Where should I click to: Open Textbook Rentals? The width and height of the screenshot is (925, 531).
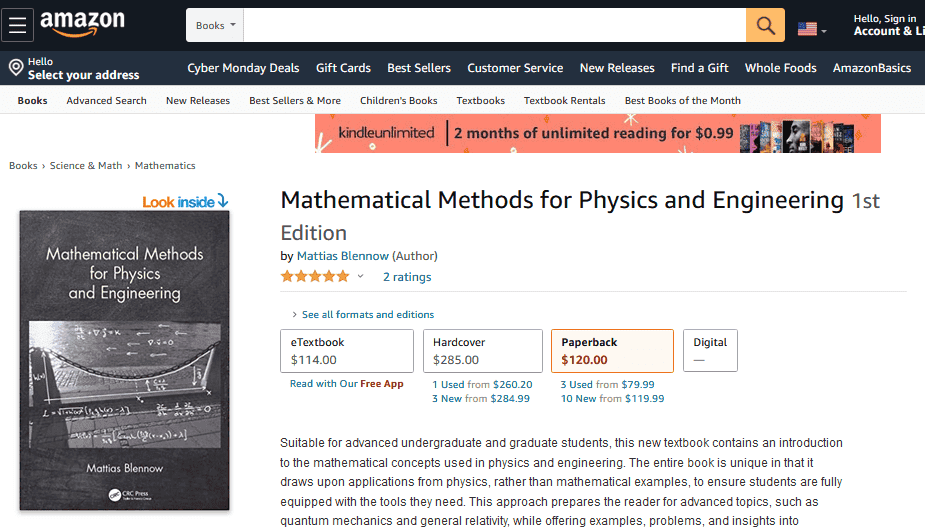tap(565, 100)
